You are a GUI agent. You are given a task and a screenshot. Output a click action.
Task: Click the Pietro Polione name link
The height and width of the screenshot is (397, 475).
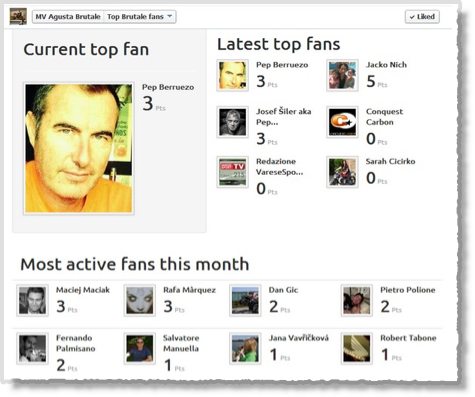pos(408,290)
